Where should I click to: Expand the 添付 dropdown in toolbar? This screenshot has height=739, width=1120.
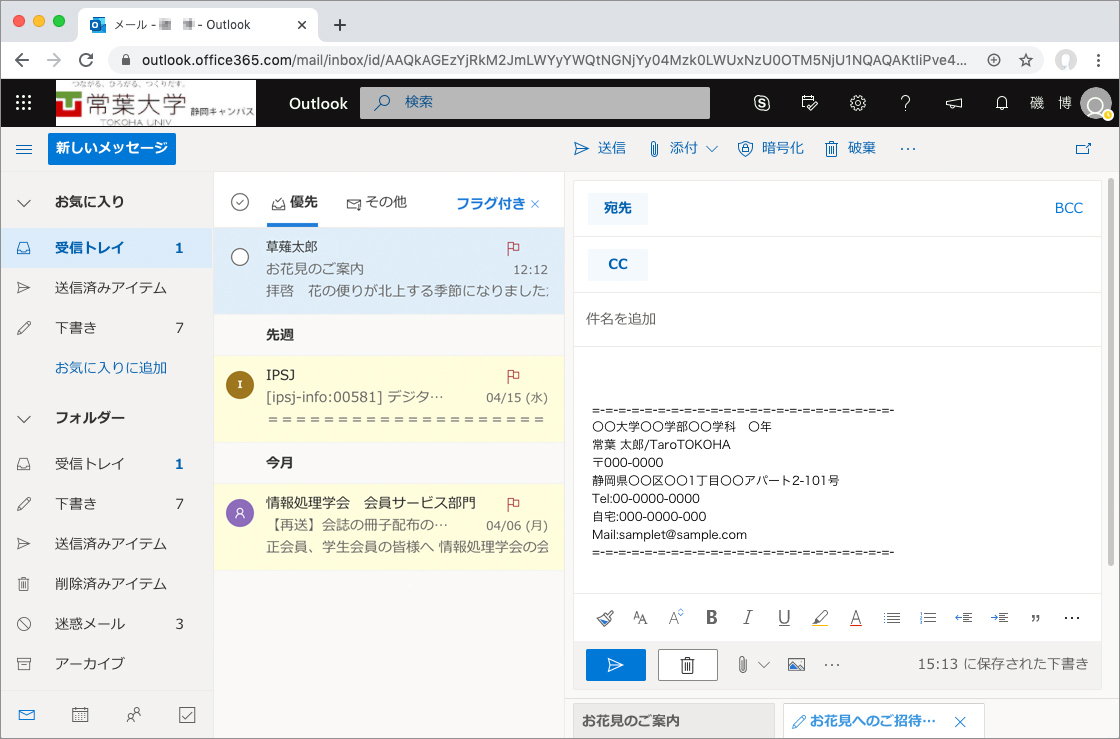pos(712,149)
